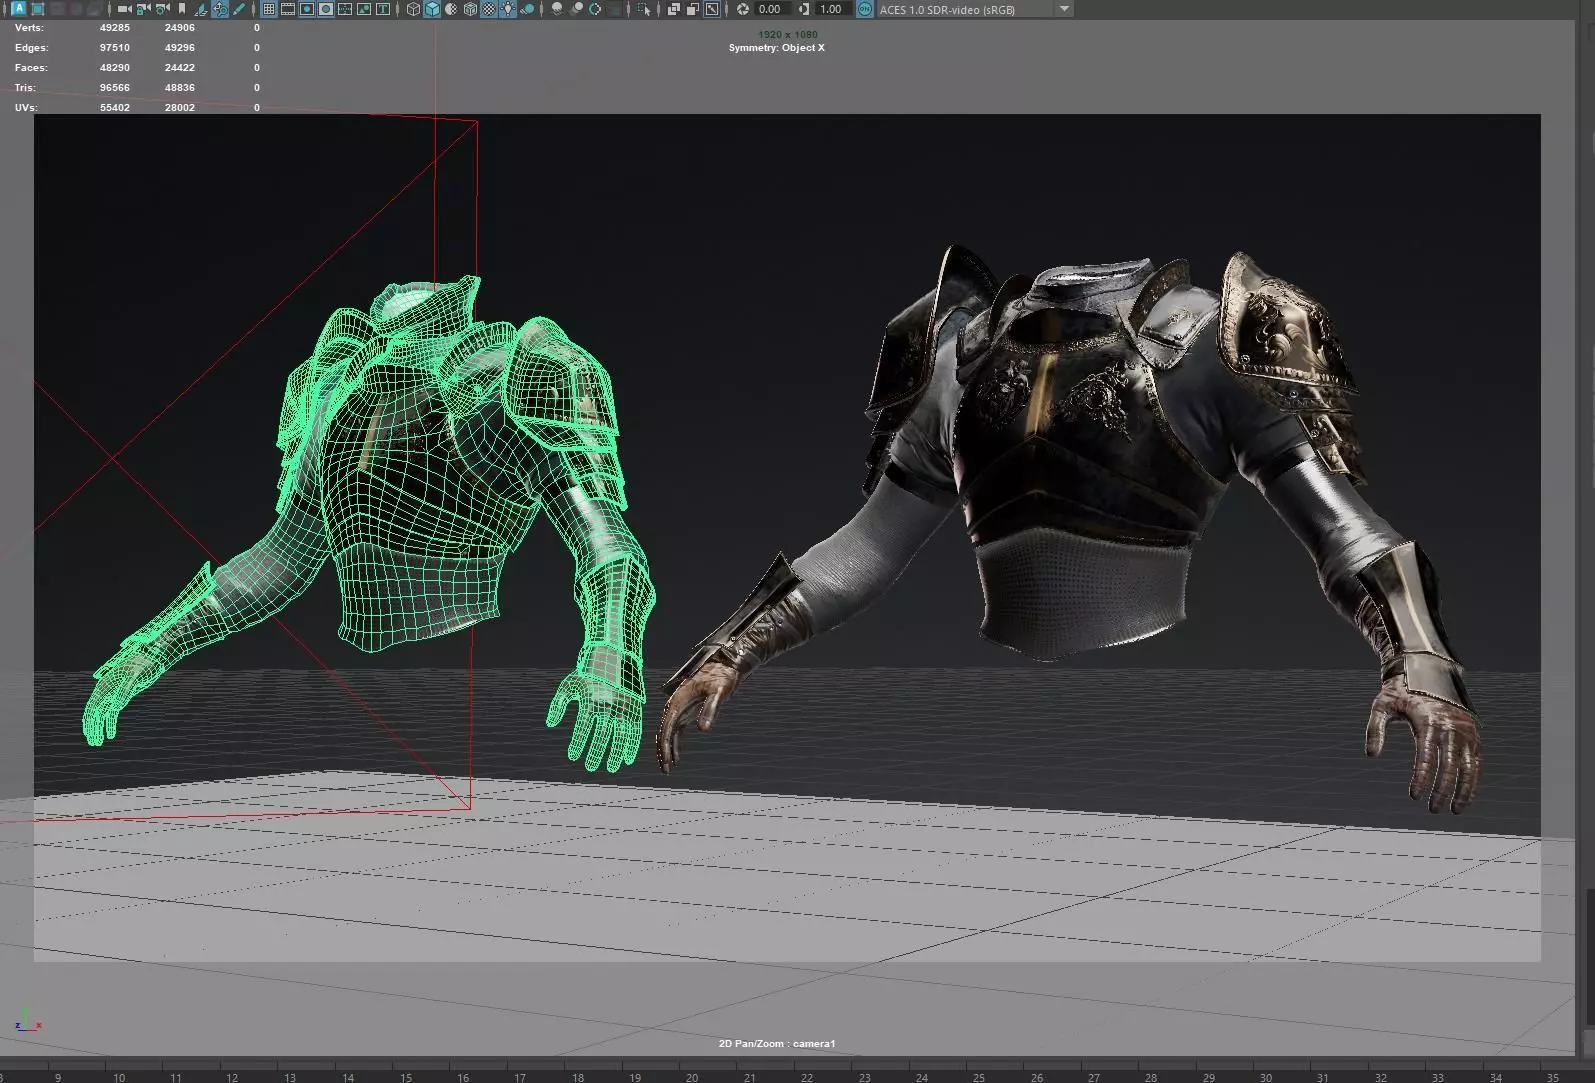Image resolution: width=1595 pixels, height=1083 pixels.
Task: Click frame 30 on the timeline
Action: point(1266,1077)
